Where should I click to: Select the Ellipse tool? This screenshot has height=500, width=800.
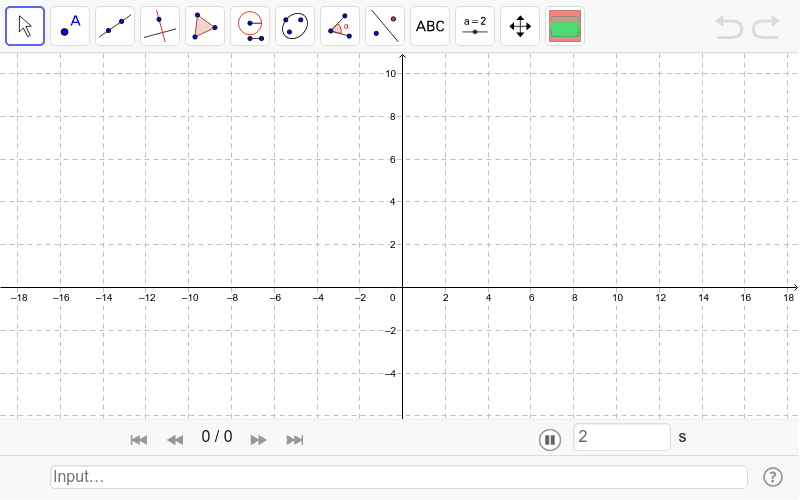(295, 26)
